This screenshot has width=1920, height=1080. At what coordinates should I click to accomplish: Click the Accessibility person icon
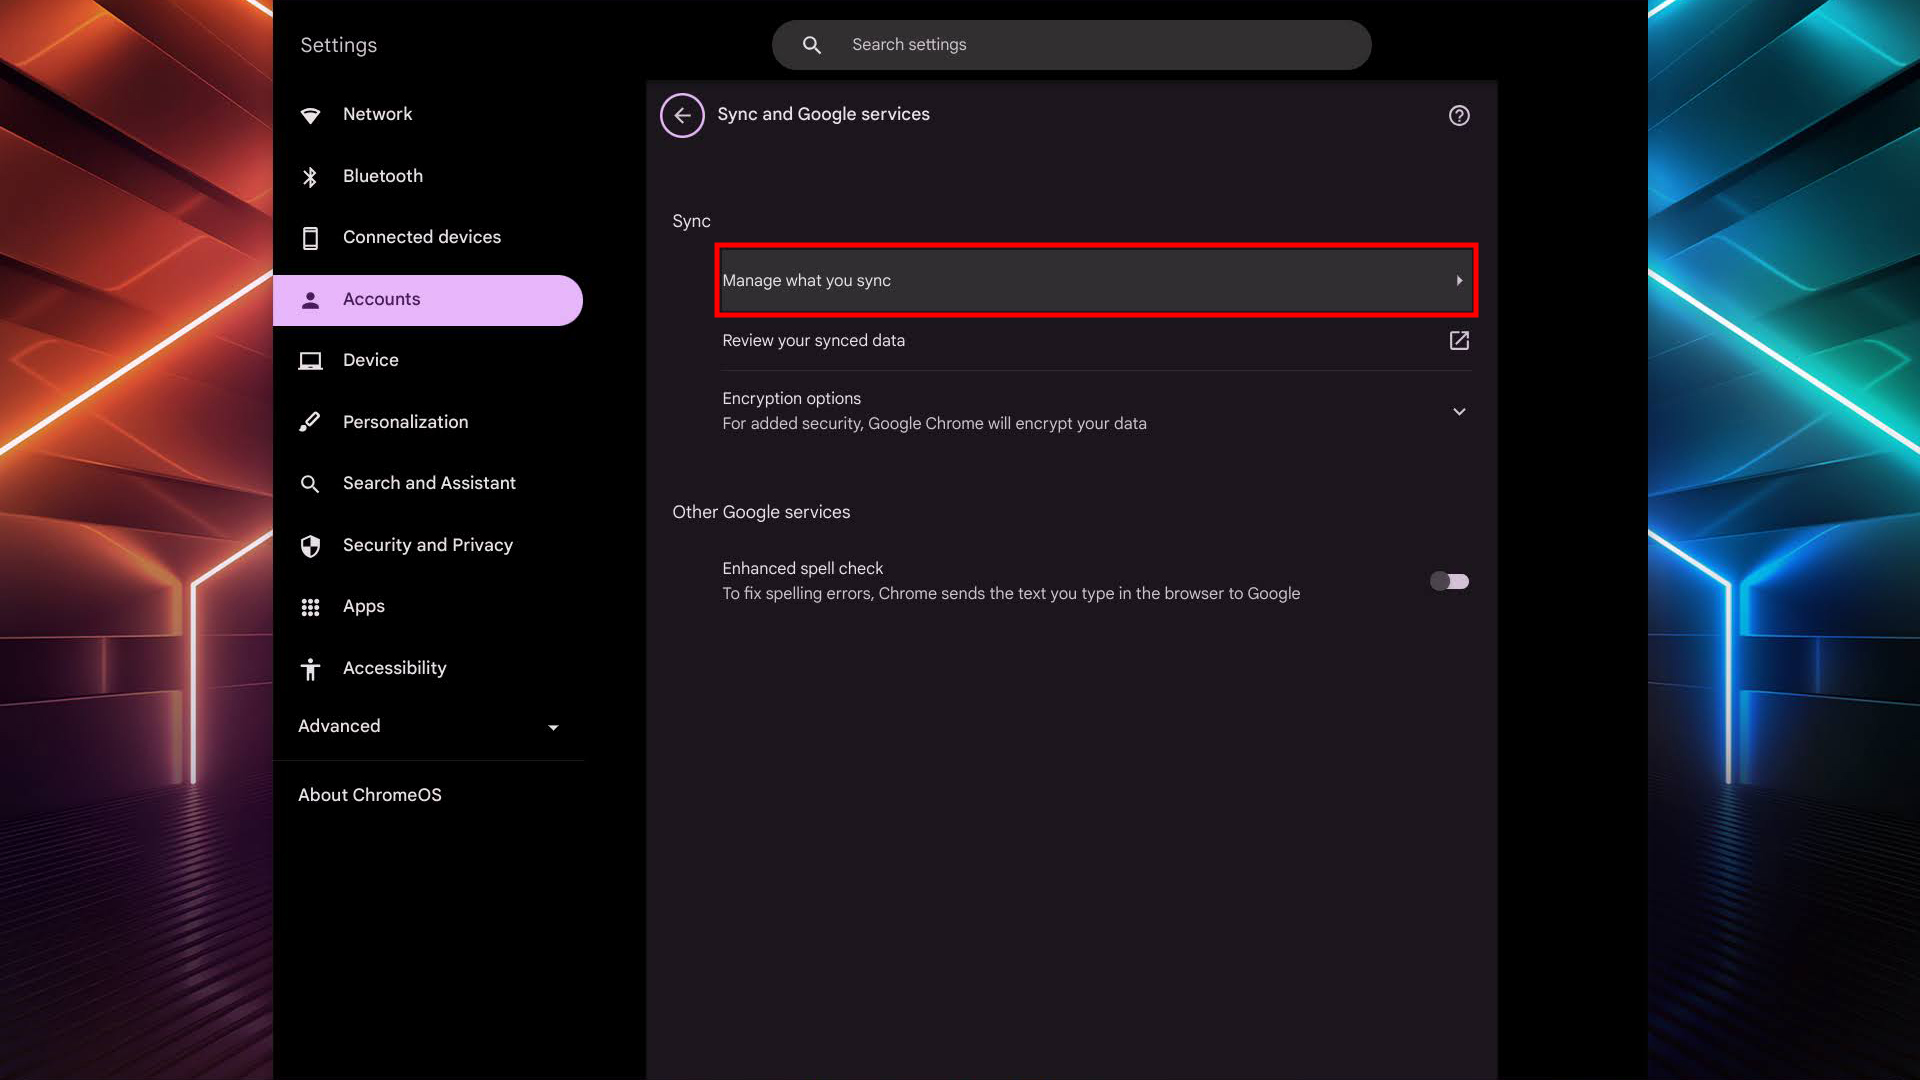point(310,669)
